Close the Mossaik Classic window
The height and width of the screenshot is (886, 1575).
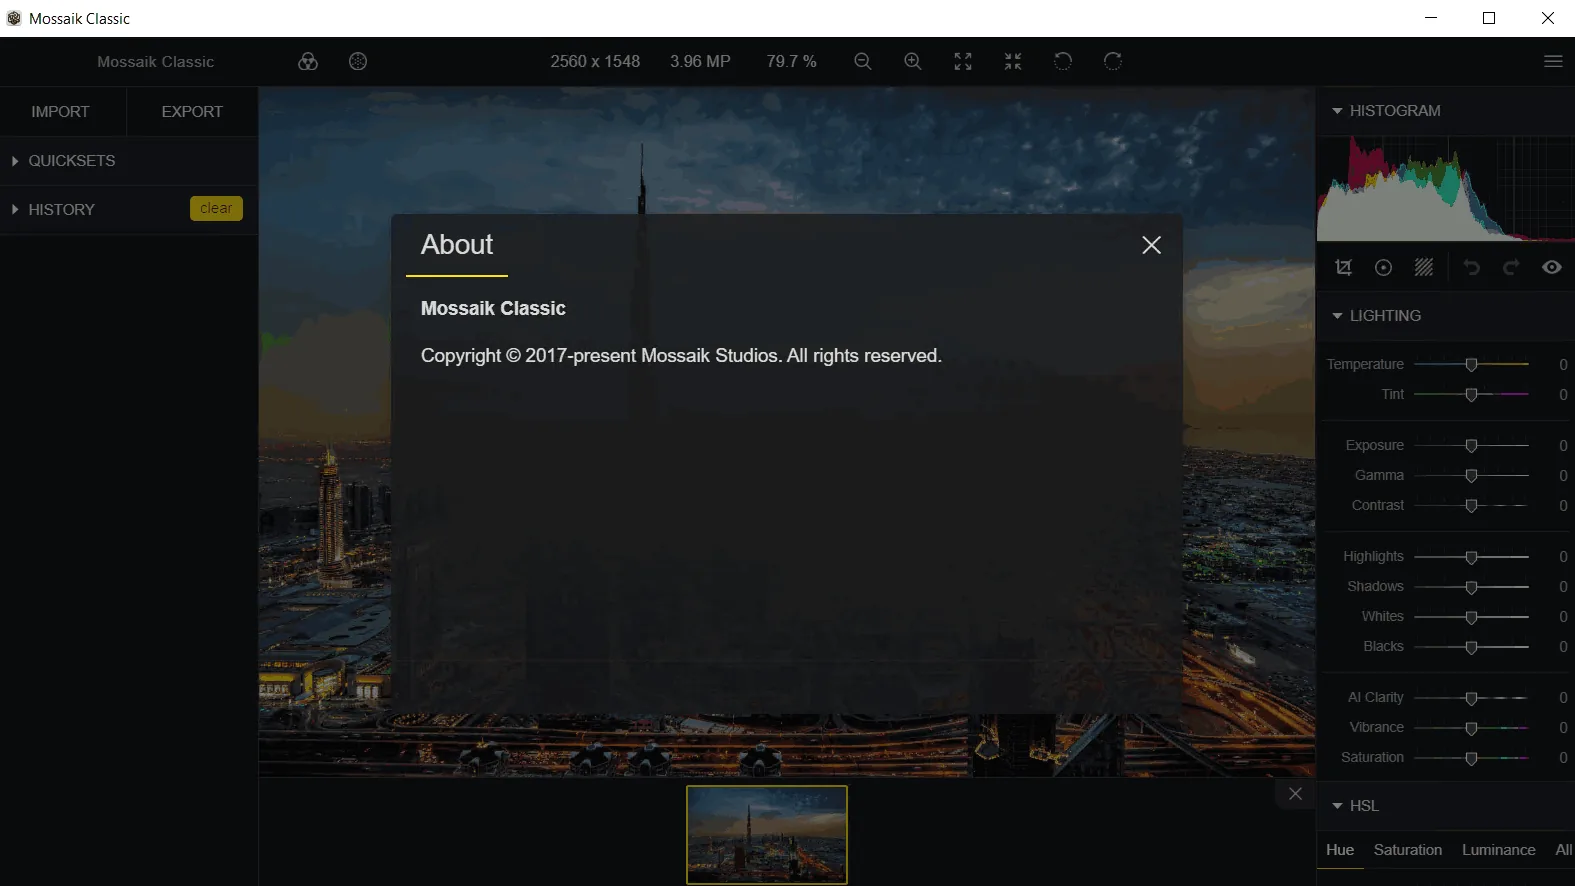[1547, 18]
